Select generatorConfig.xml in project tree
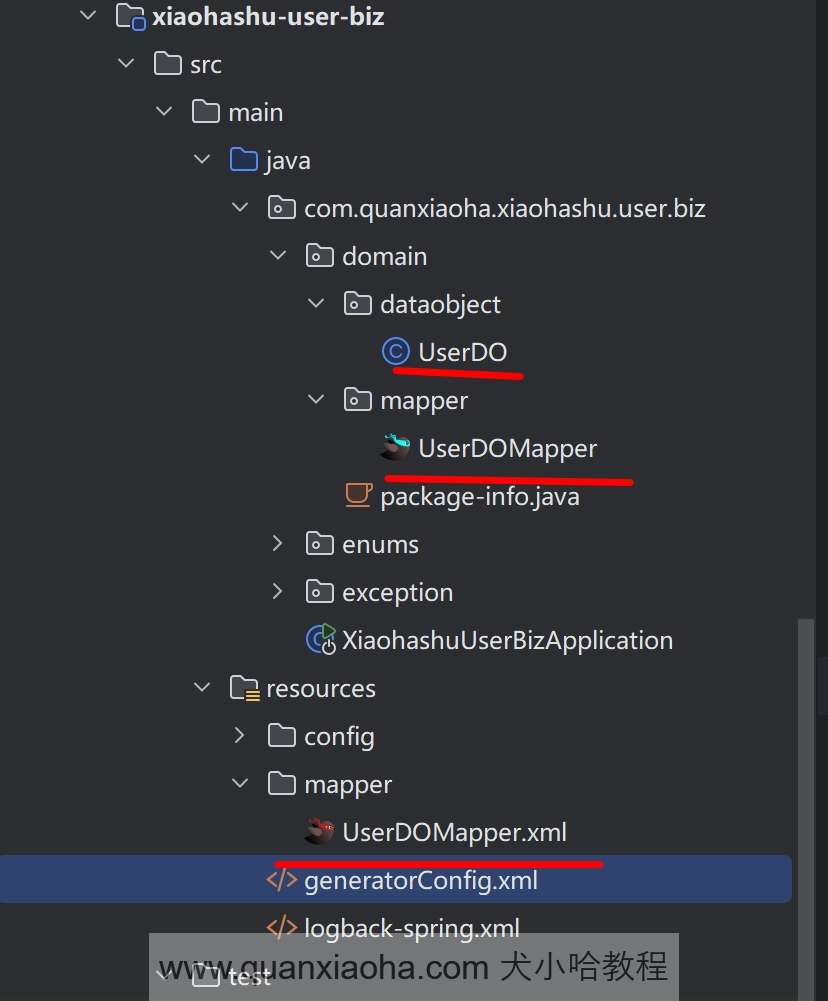 420,880
